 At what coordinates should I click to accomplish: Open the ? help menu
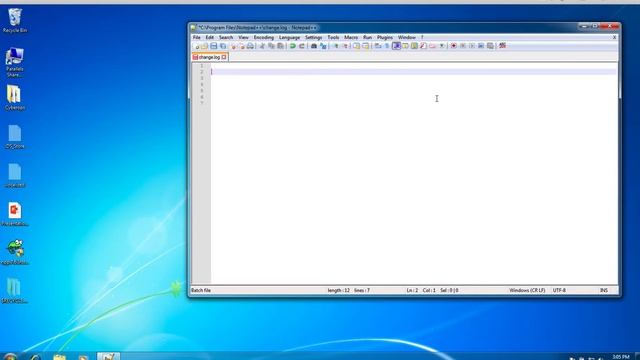pyautogui.click(x=422, y=38)
